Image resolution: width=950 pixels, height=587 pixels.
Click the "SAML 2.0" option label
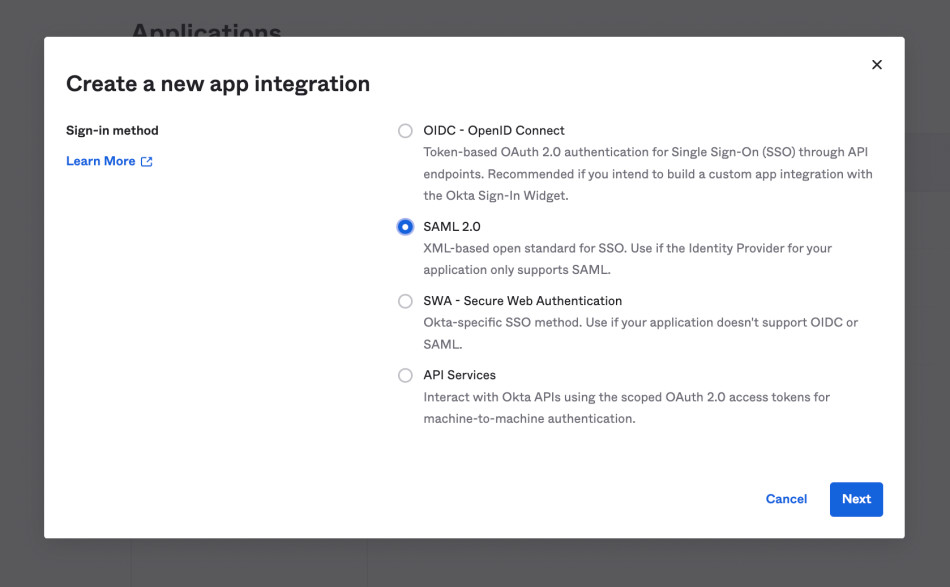pyautogui.click(x=452, y=227)
